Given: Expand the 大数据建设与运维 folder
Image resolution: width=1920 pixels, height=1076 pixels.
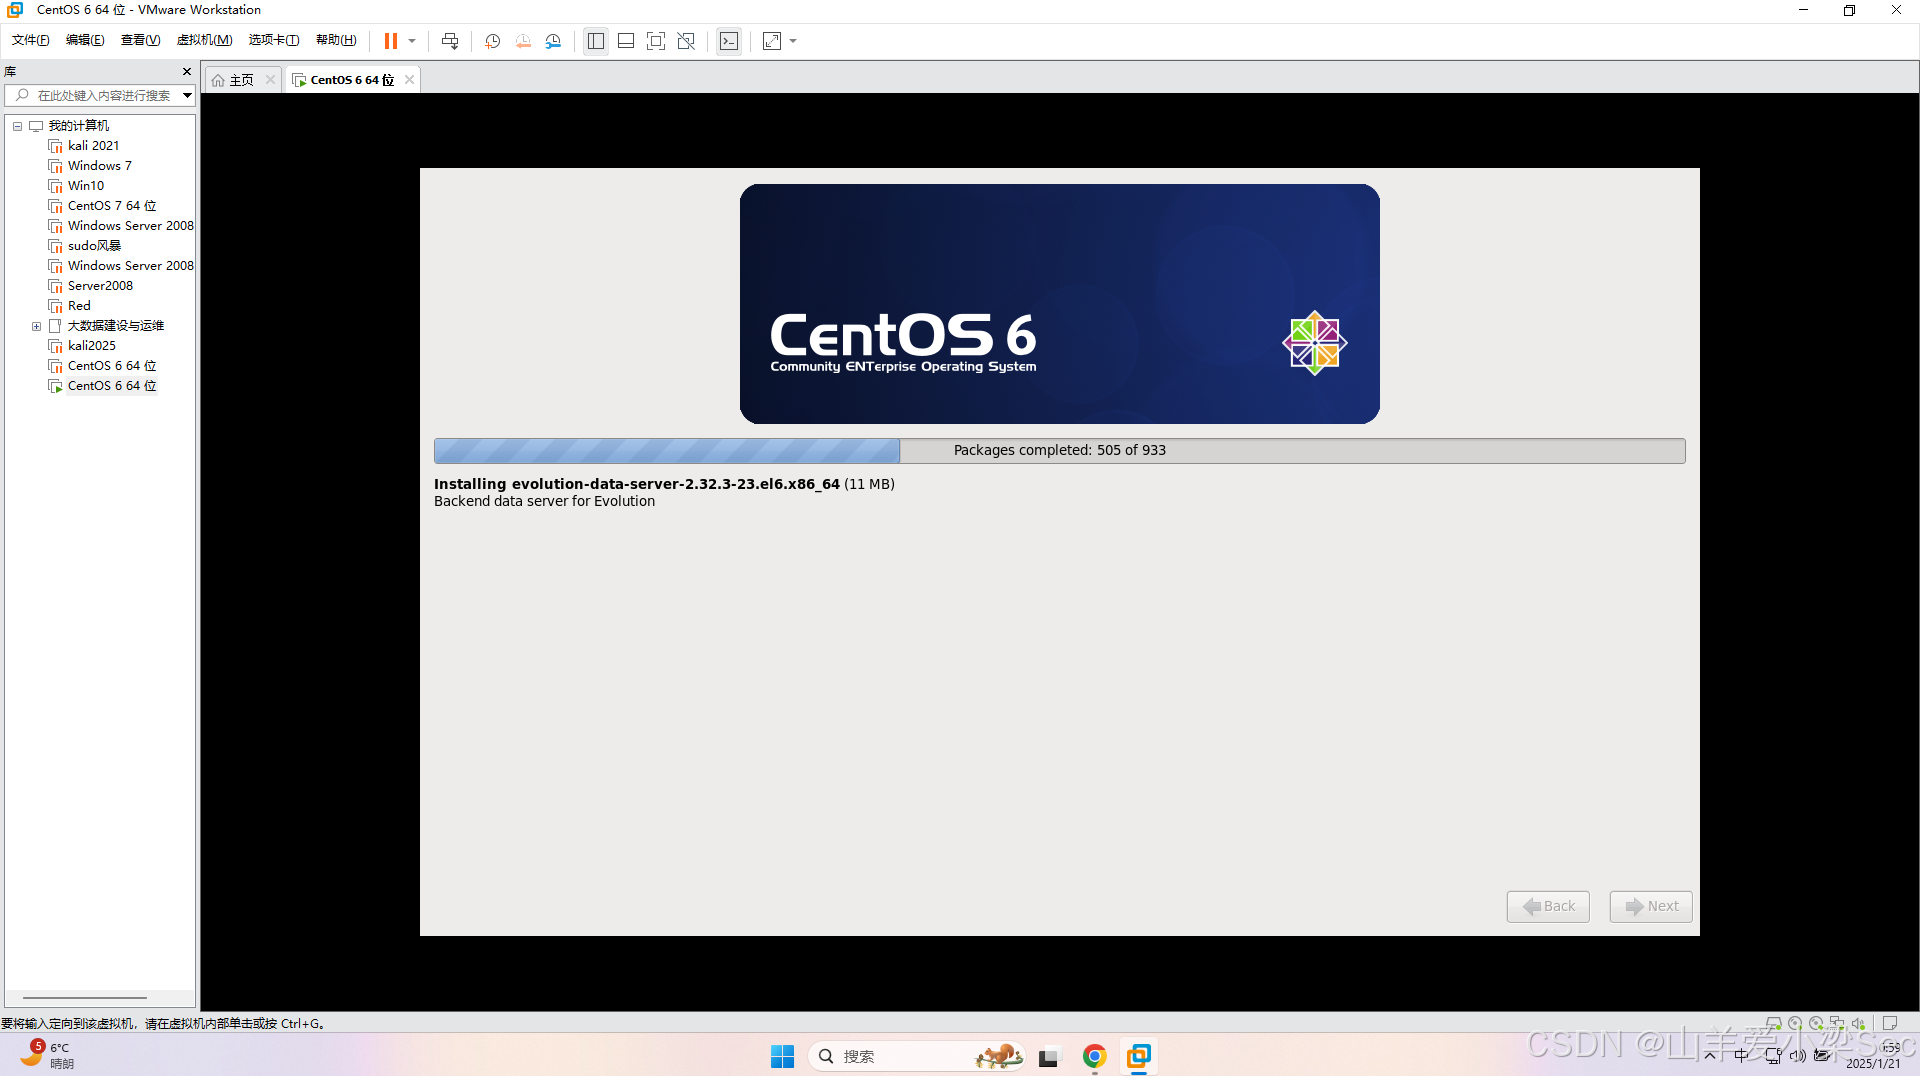Looking at the screenshot, I should 37,326.
